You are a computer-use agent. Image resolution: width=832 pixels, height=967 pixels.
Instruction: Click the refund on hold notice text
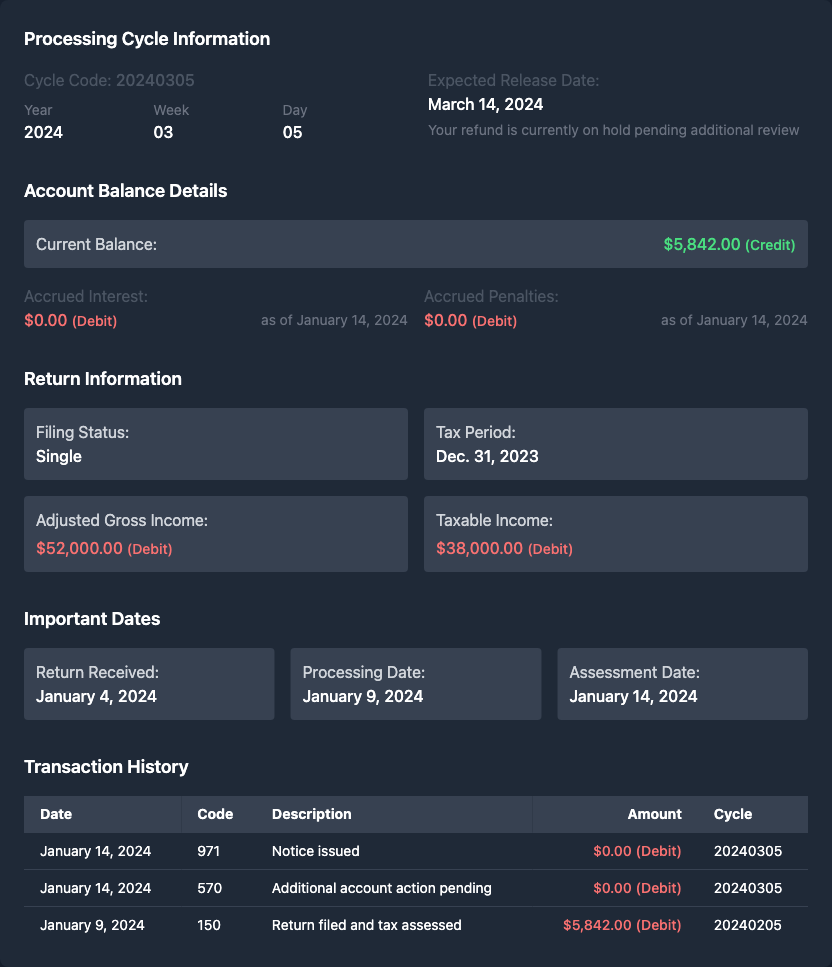coord(613,130)
